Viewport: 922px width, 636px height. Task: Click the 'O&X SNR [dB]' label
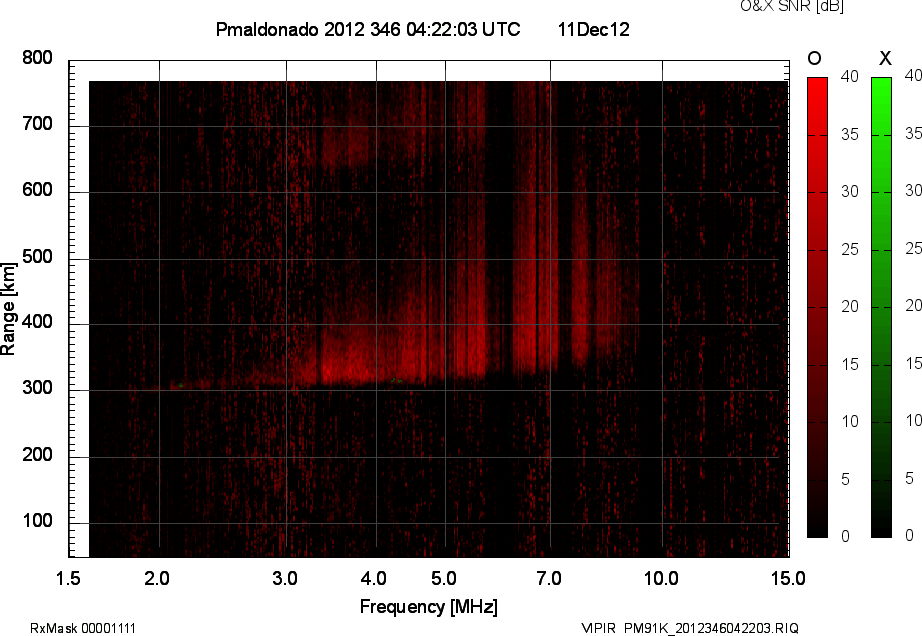(791, 6)
